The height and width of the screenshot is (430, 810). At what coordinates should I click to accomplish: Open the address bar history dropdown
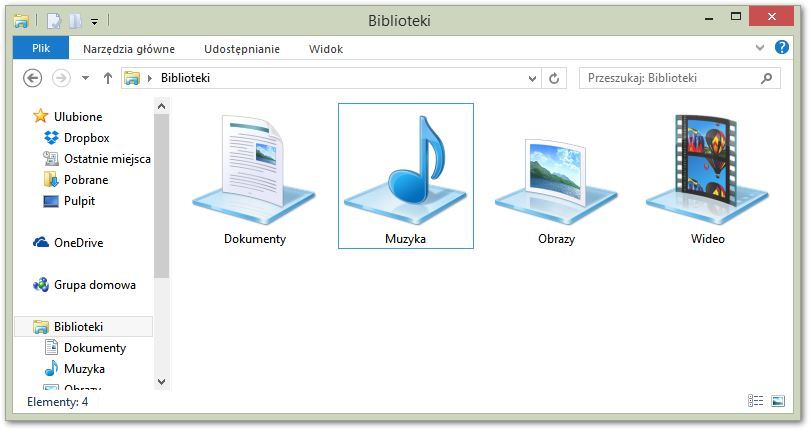[532, 79]
